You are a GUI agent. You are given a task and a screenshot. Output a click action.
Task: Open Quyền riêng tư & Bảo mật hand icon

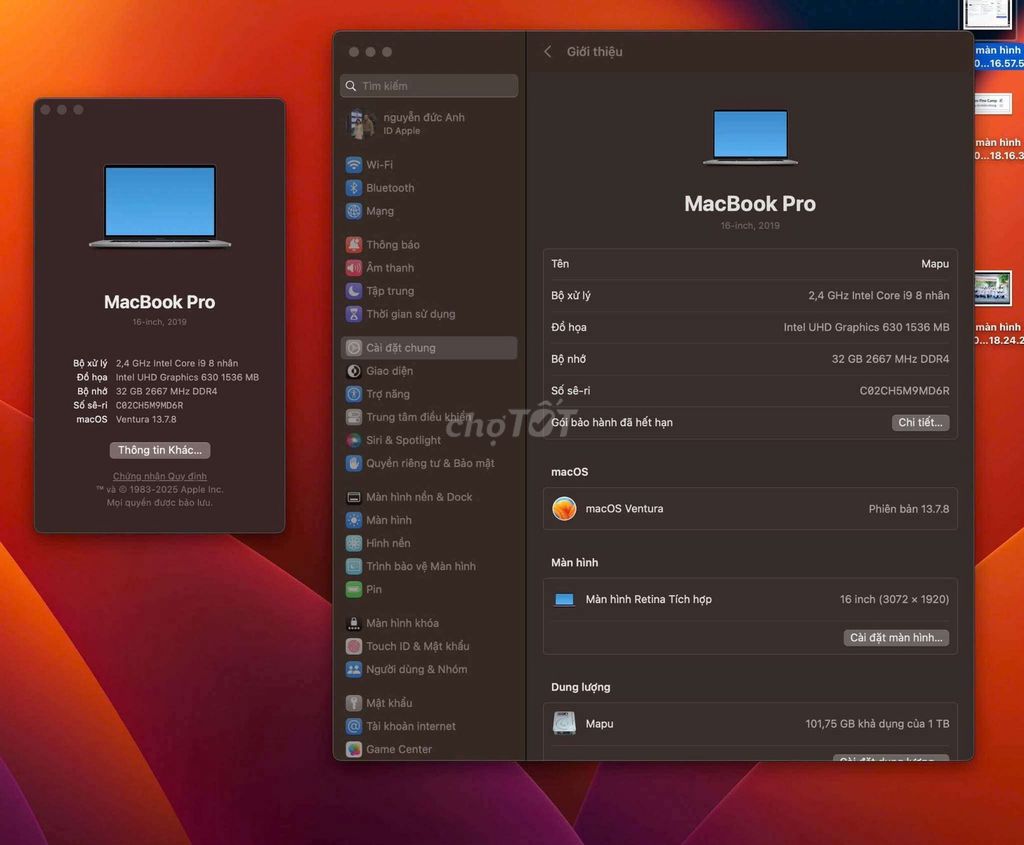click(x=353, y=464)
